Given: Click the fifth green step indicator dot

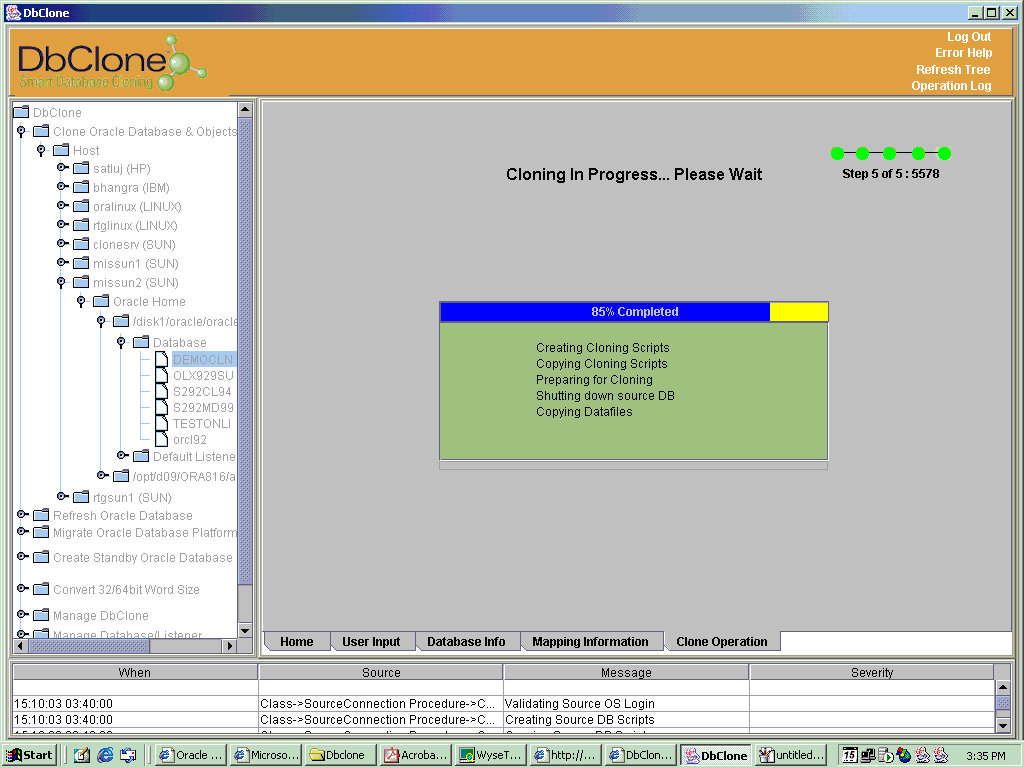Looking at the screenshot, I should point(944,153).
